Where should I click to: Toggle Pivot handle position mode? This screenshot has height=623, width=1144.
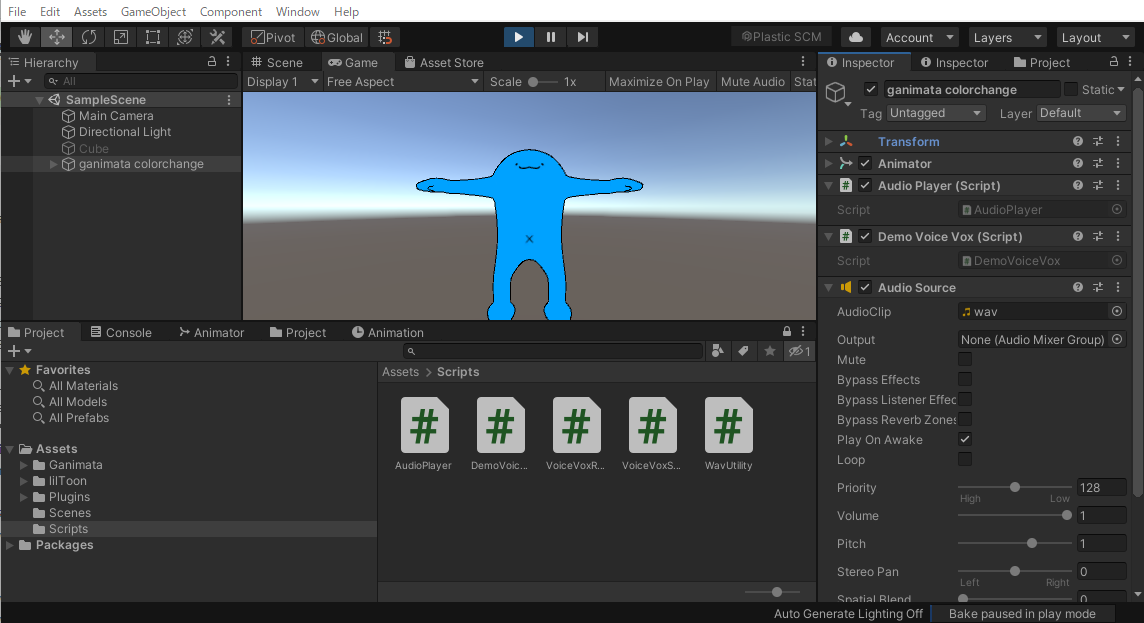point(270,37)
